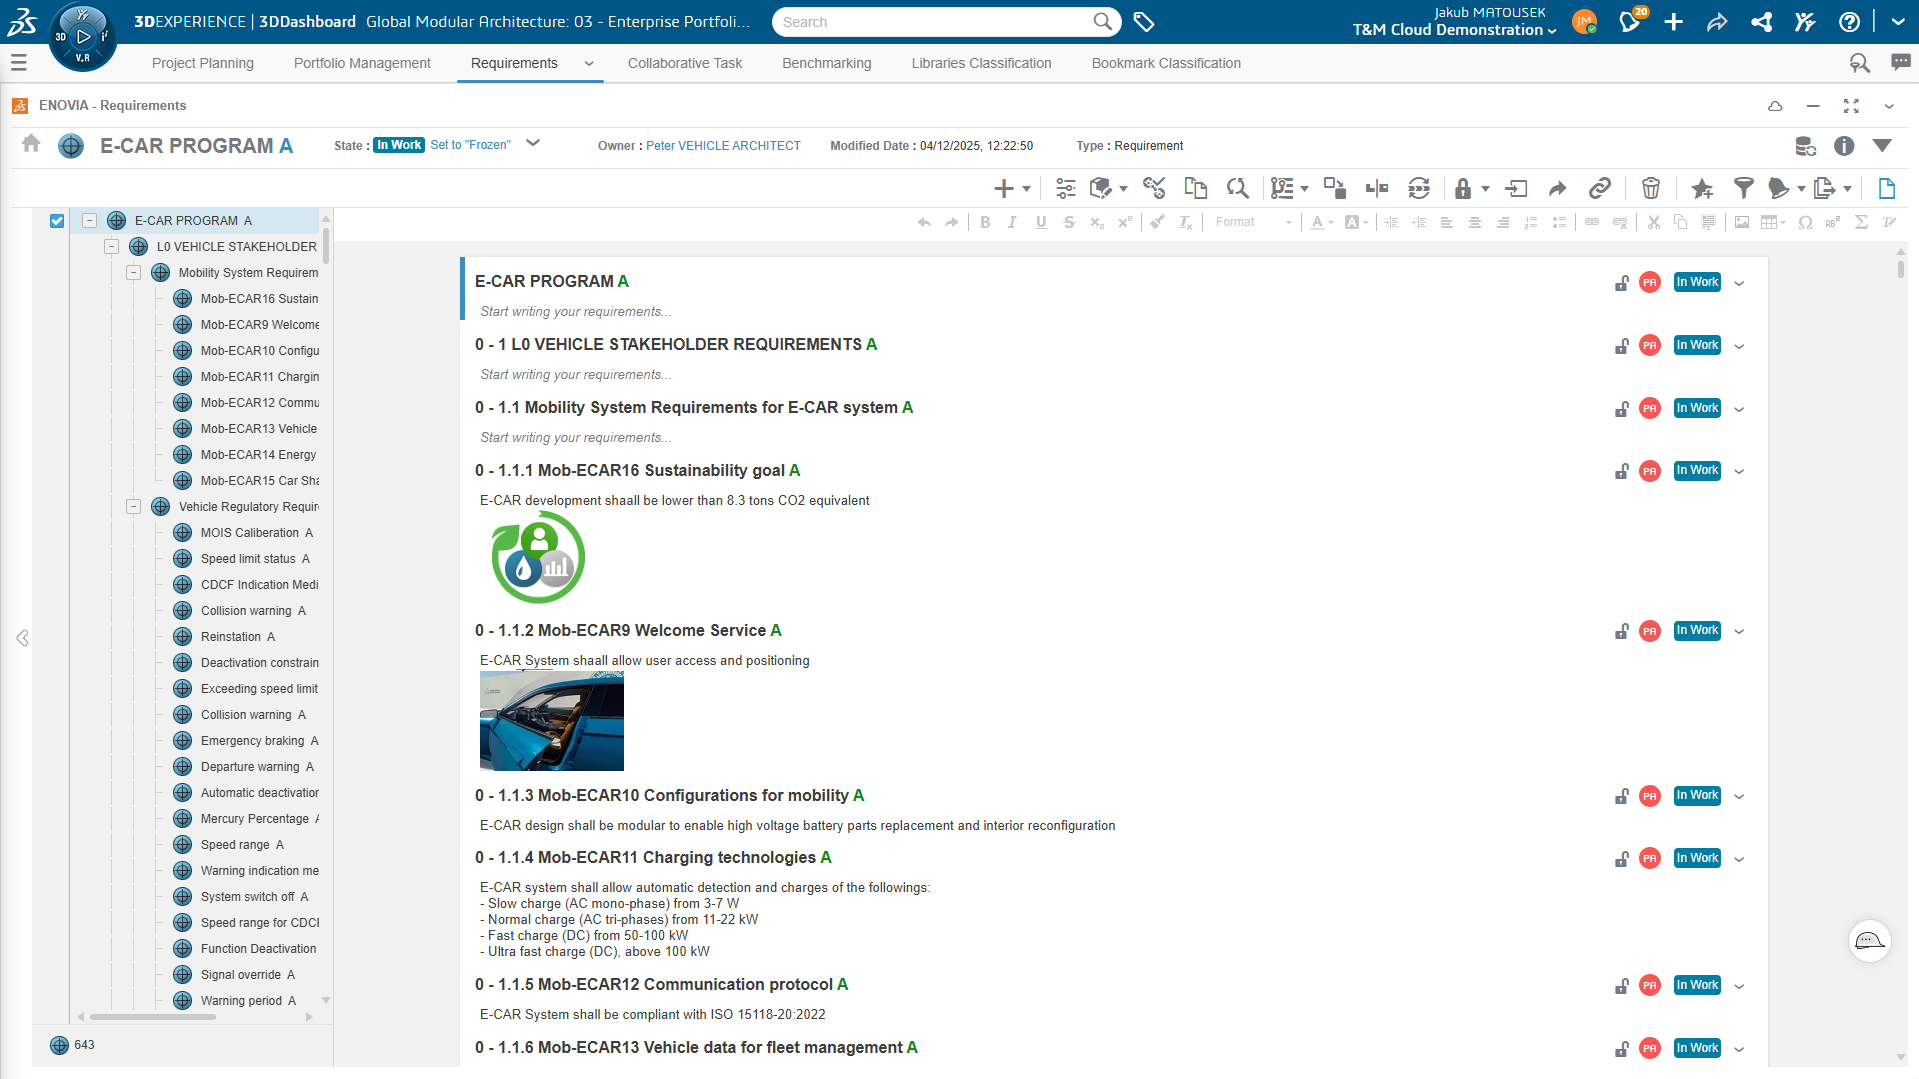
Task: Click the home icon beside E-CAR PROGRAM
Action: [31, 144]
